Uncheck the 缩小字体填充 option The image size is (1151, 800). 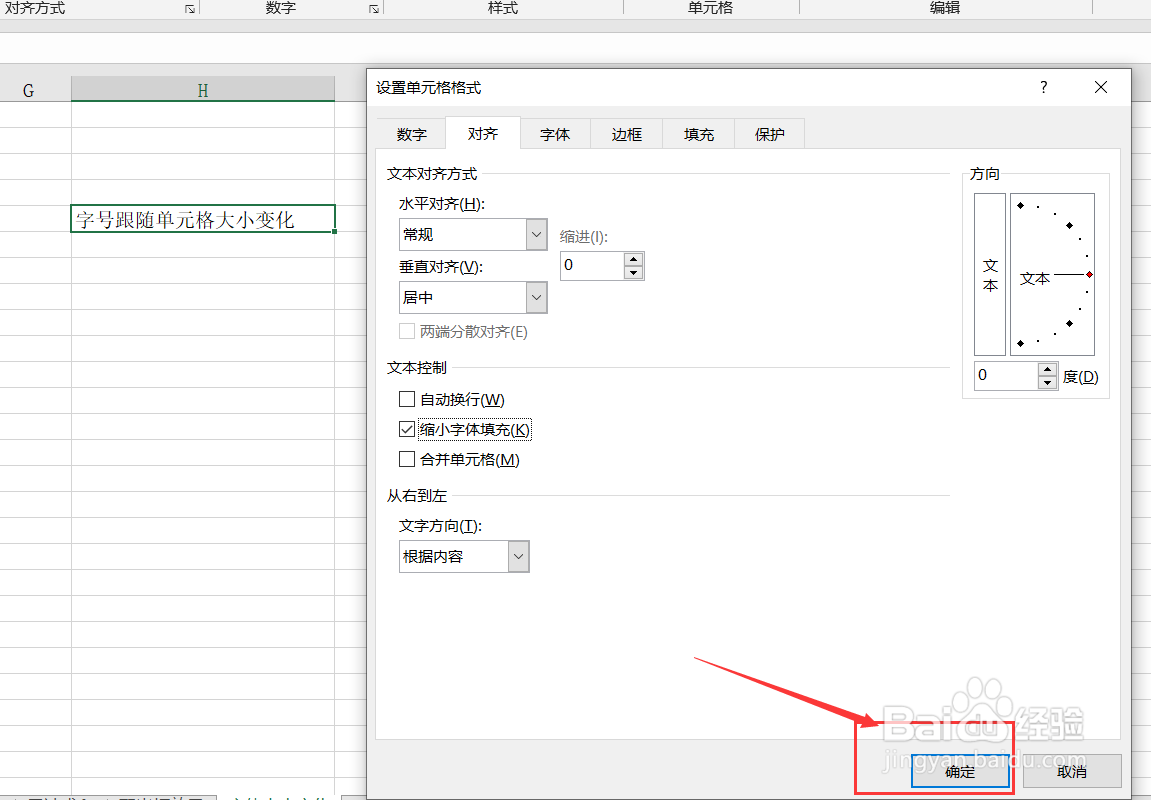click(x=407, y=428)
